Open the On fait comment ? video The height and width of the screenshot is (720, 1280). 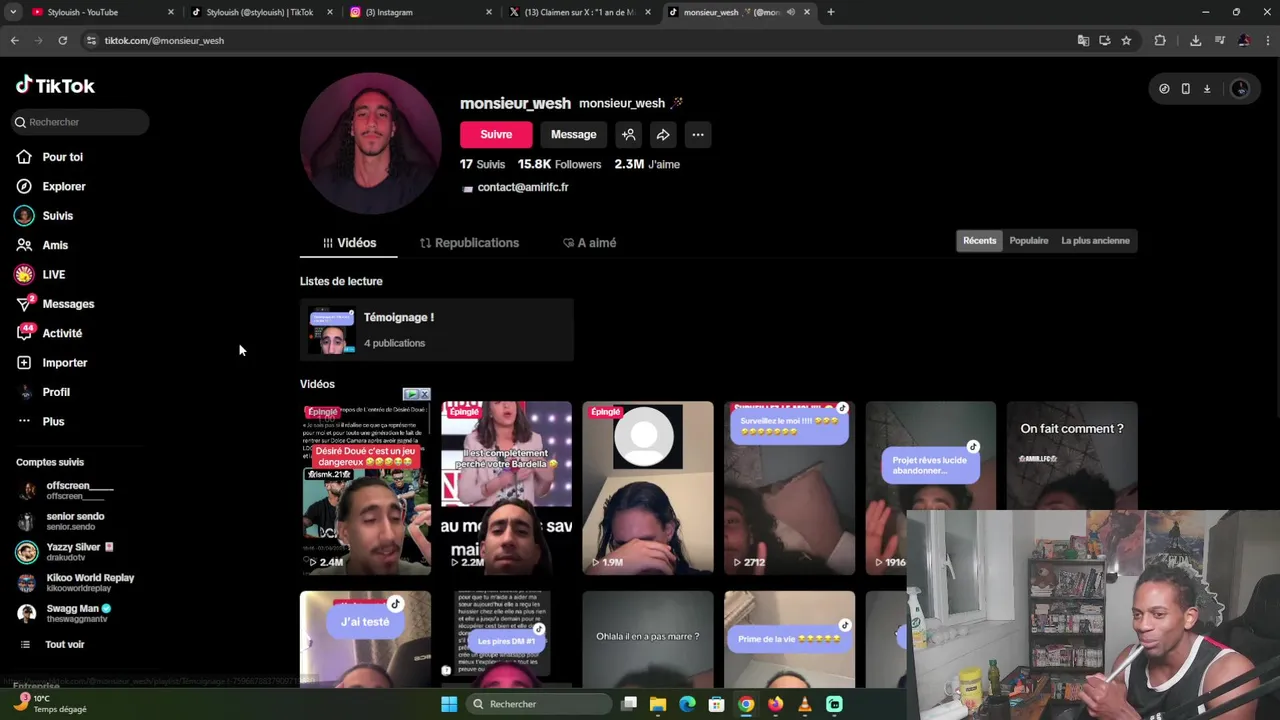click(1072, 456)
